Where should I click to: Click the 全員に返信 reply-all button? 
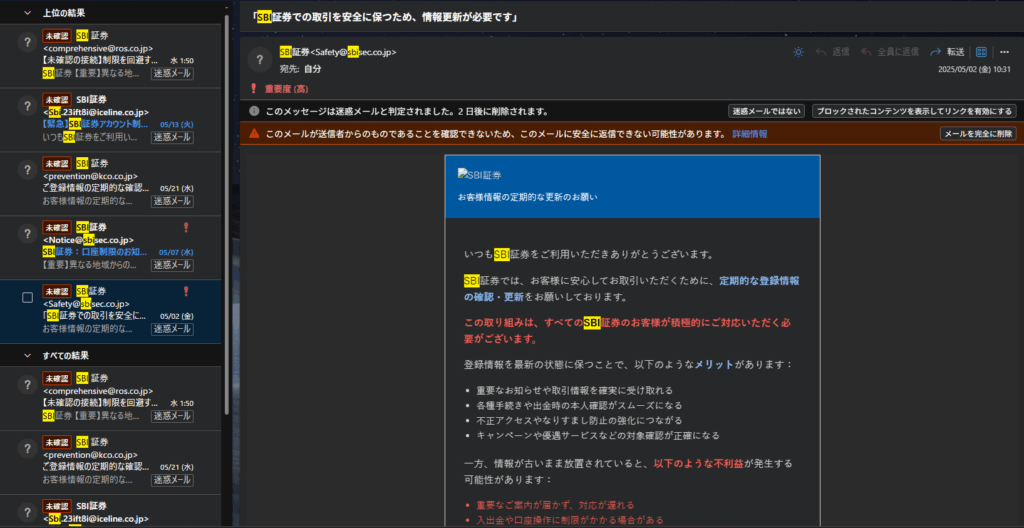[889, 52]
